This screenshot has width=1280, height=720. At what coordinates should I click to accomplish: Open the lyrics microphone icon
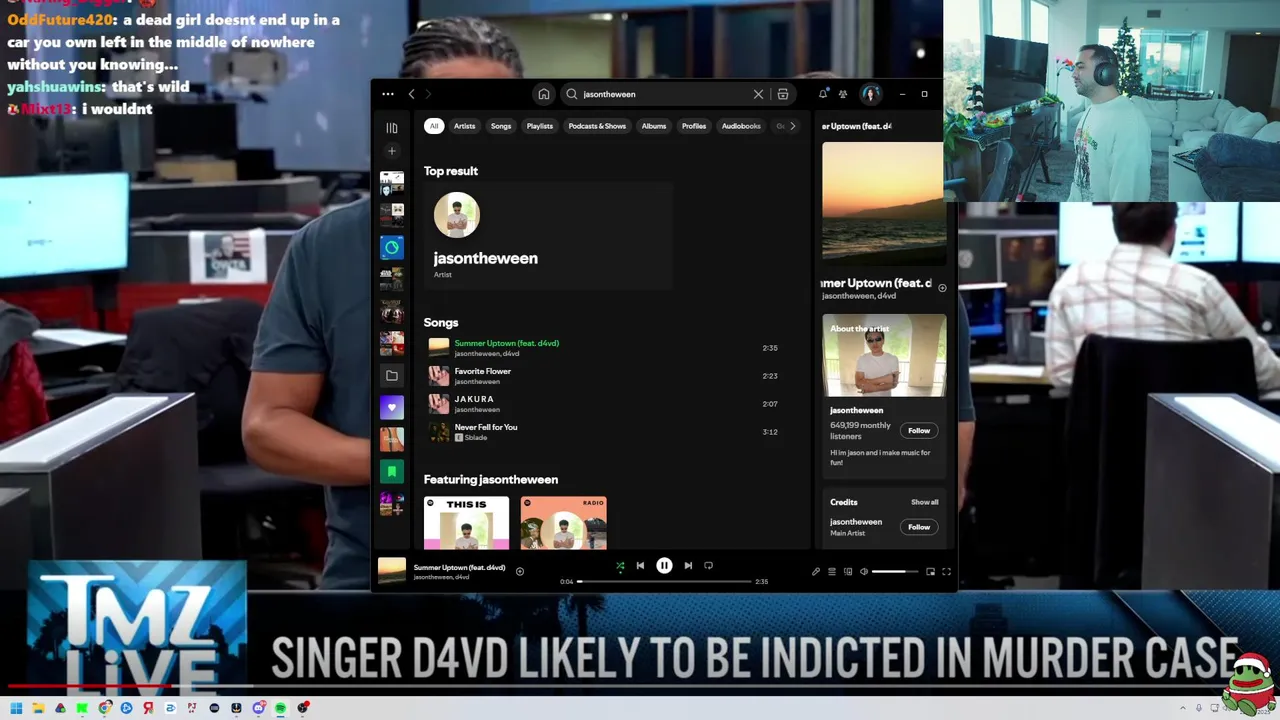(x=816, y=572)
